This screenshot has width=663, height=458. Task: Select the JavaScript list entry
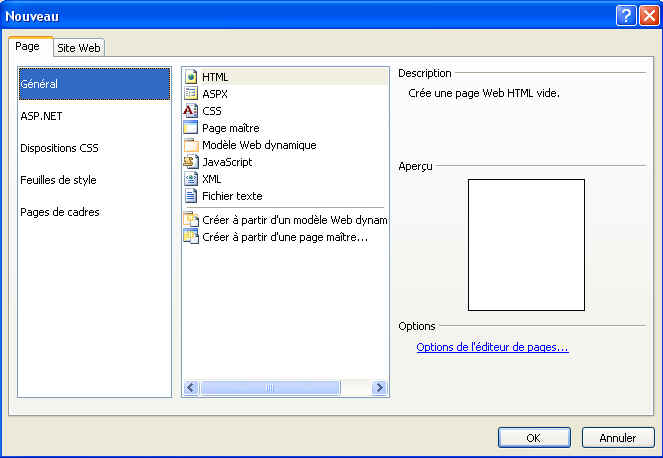coord(285,162)
